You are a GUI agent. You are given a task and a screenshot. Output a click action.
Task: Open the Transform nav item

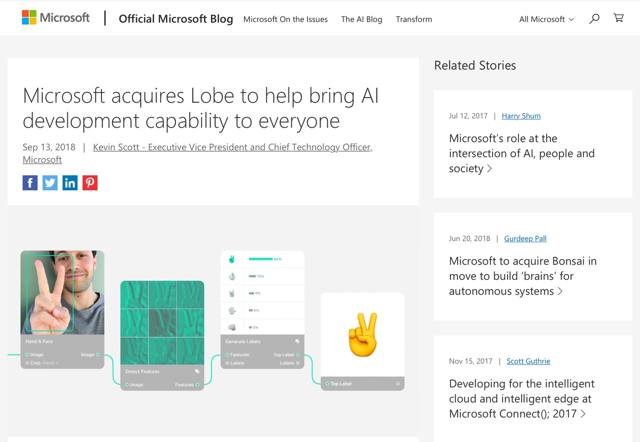click(x=414, y=19)
